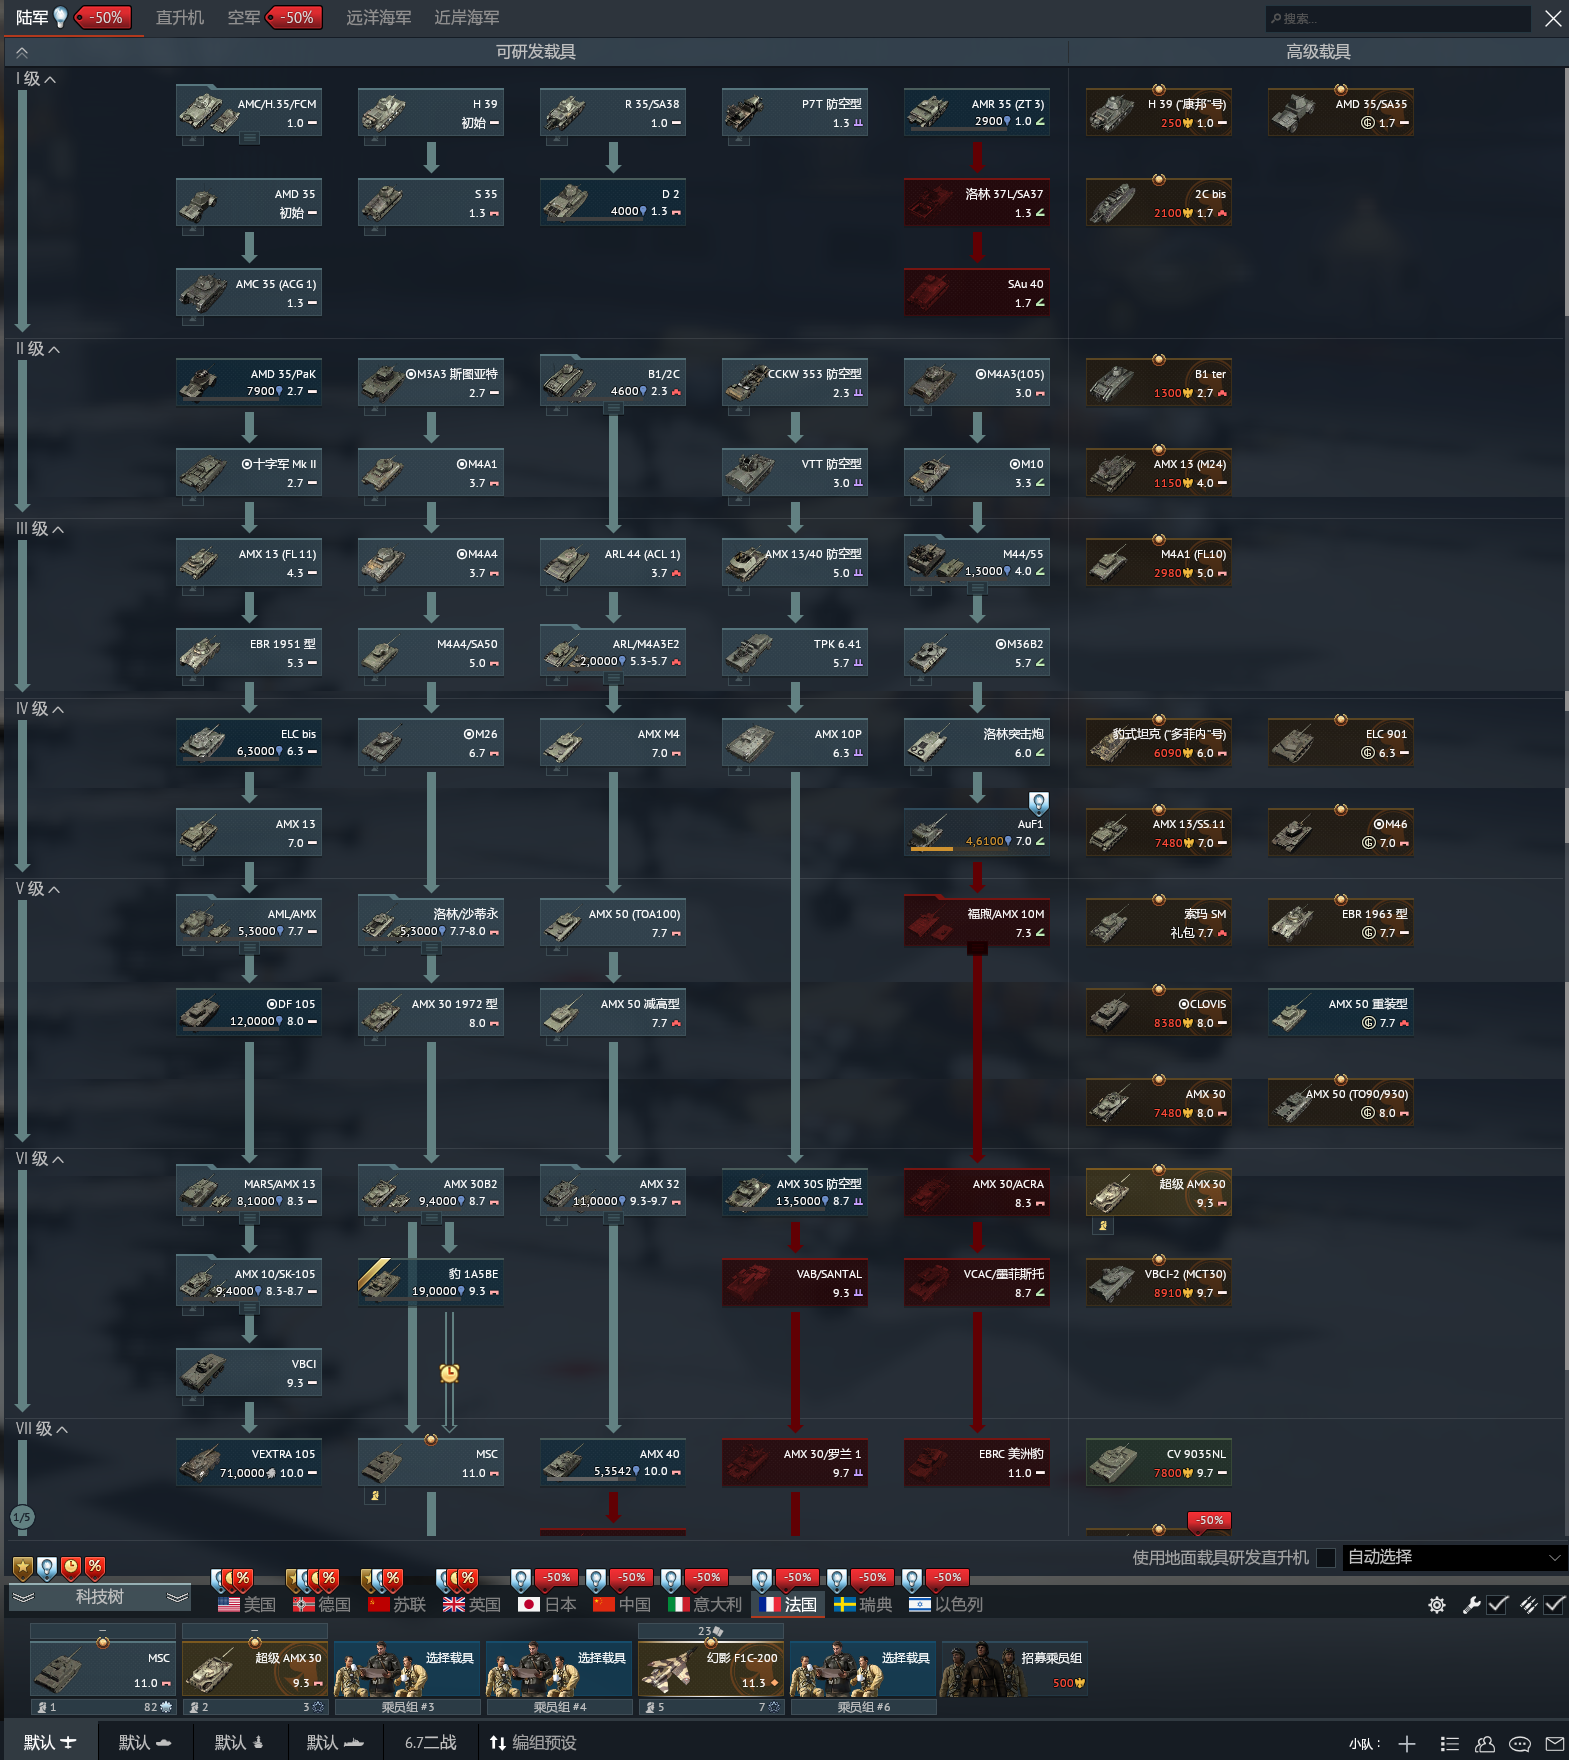This screenshot has width=1569, height=1761.
Task: Select the VEXTRA 105 vehicle card
Action: pyautogui.click(x=249, y=1463)
